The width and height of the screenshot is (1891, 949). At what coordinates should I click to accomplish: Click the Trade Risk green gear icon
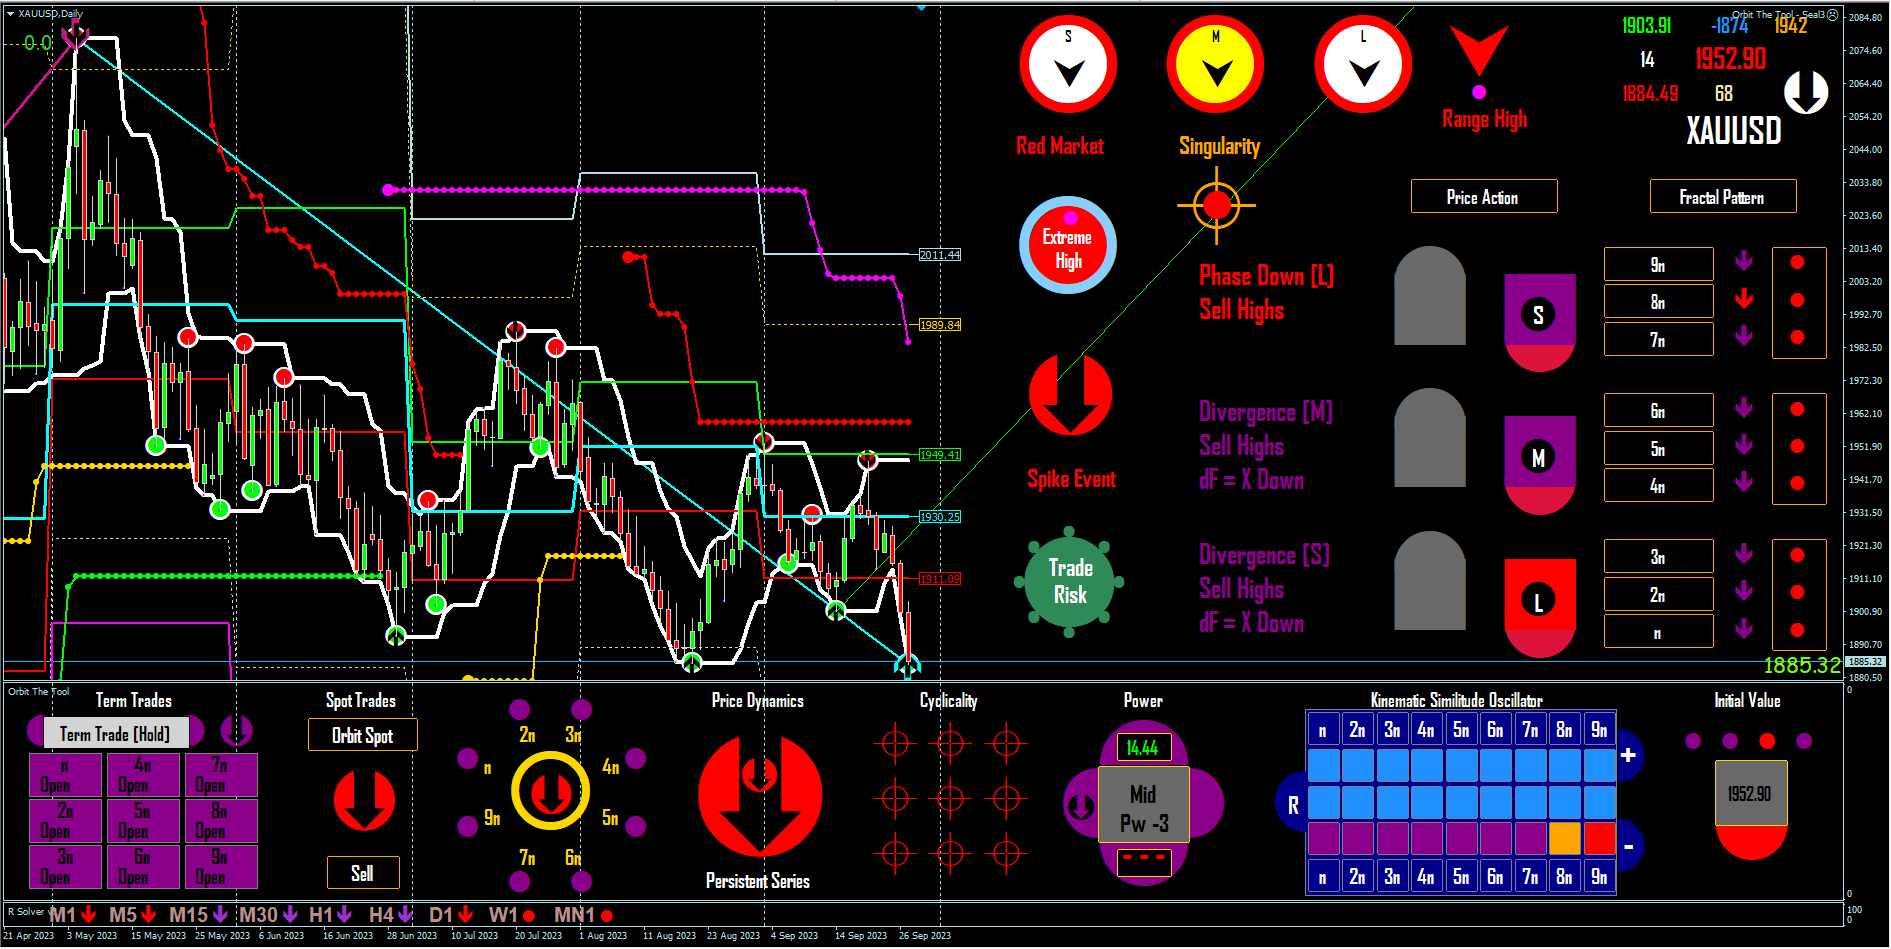tap(1069, 581)
